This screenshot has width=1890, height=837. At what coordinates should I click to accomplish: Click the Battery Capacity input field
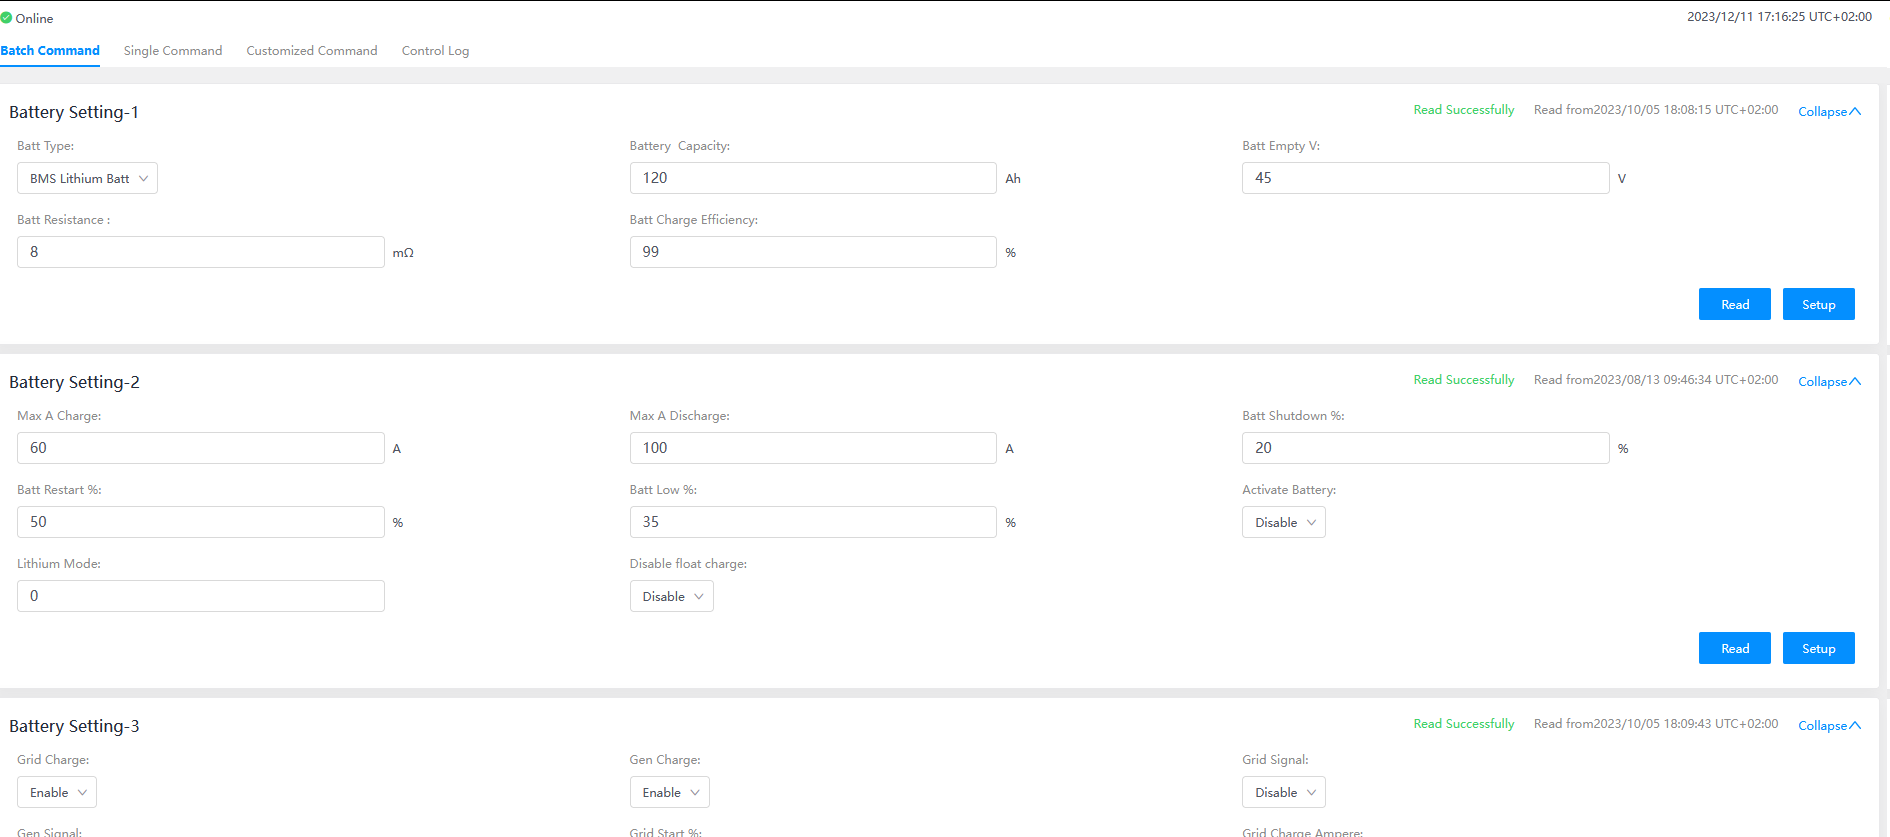point(813,178)
